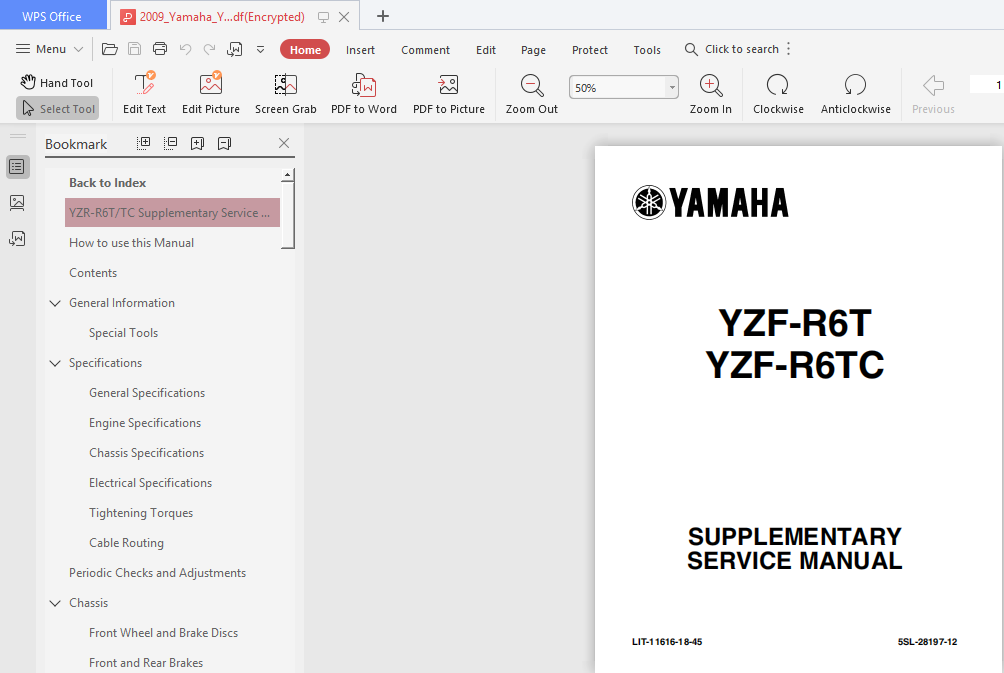
Task: Open the Special Tools bookmark
Action: [x=124, y=333]
